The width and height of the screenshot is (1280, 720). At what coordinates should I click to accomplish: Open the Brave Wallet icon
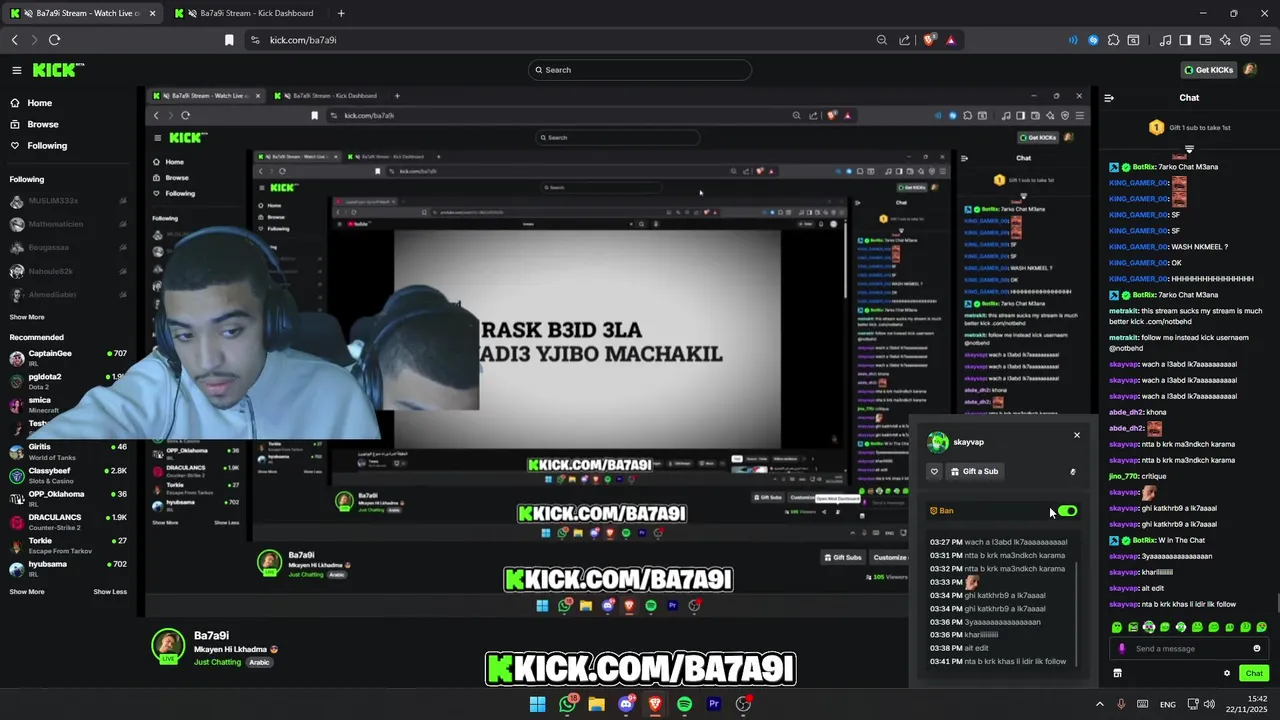coord(1205,40)
